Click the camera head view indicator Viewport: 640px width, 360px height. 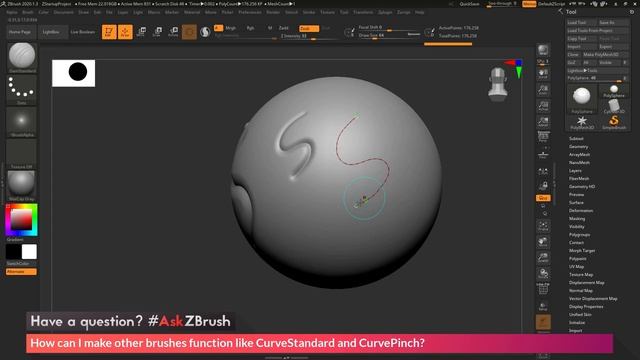498,84
